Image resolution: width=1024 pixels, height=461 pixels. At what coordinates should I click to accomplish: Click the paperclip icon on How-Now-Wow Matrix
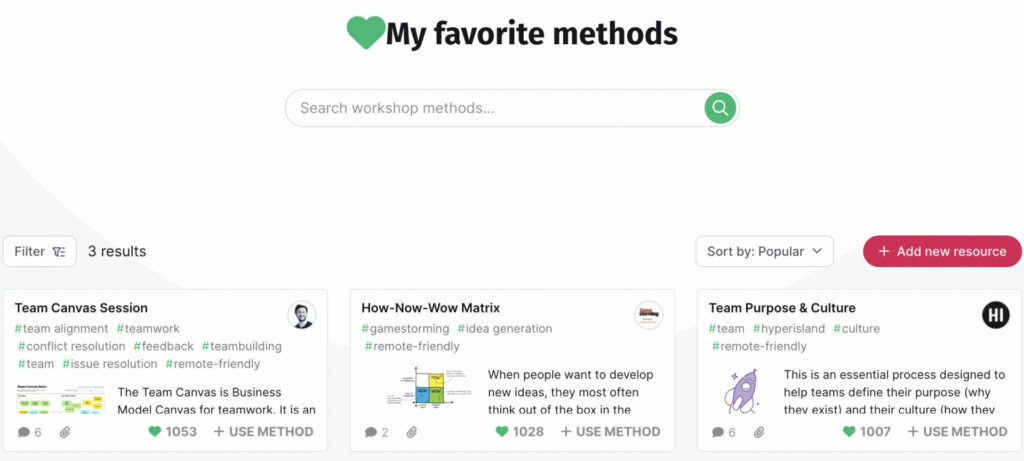(411, 432)
